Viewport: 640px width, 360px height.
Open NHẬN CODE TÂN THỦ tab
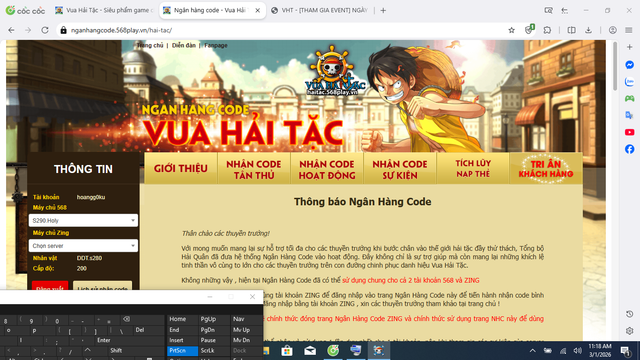pyautogui.click(x=254, y=169)
